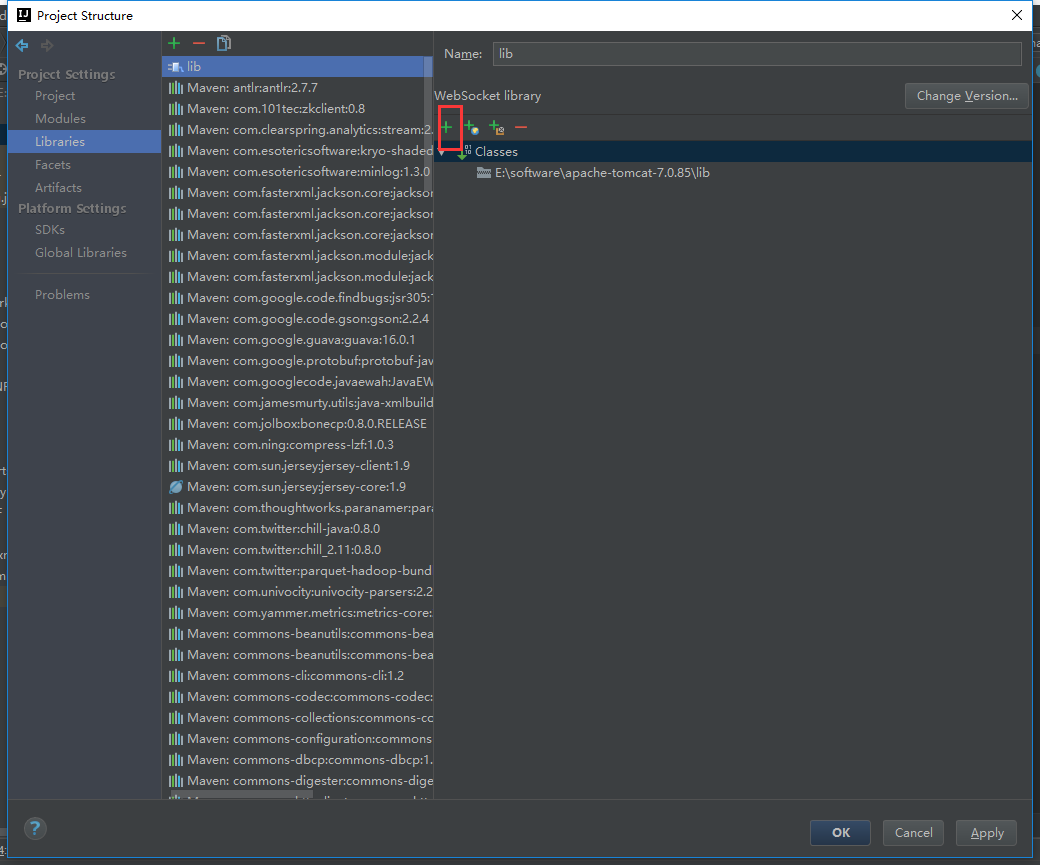Select Maven: com.twitter:chill_2.11:0.8.0
Image resolution: width=1040 pixels, height=865 pixels.
298,550
